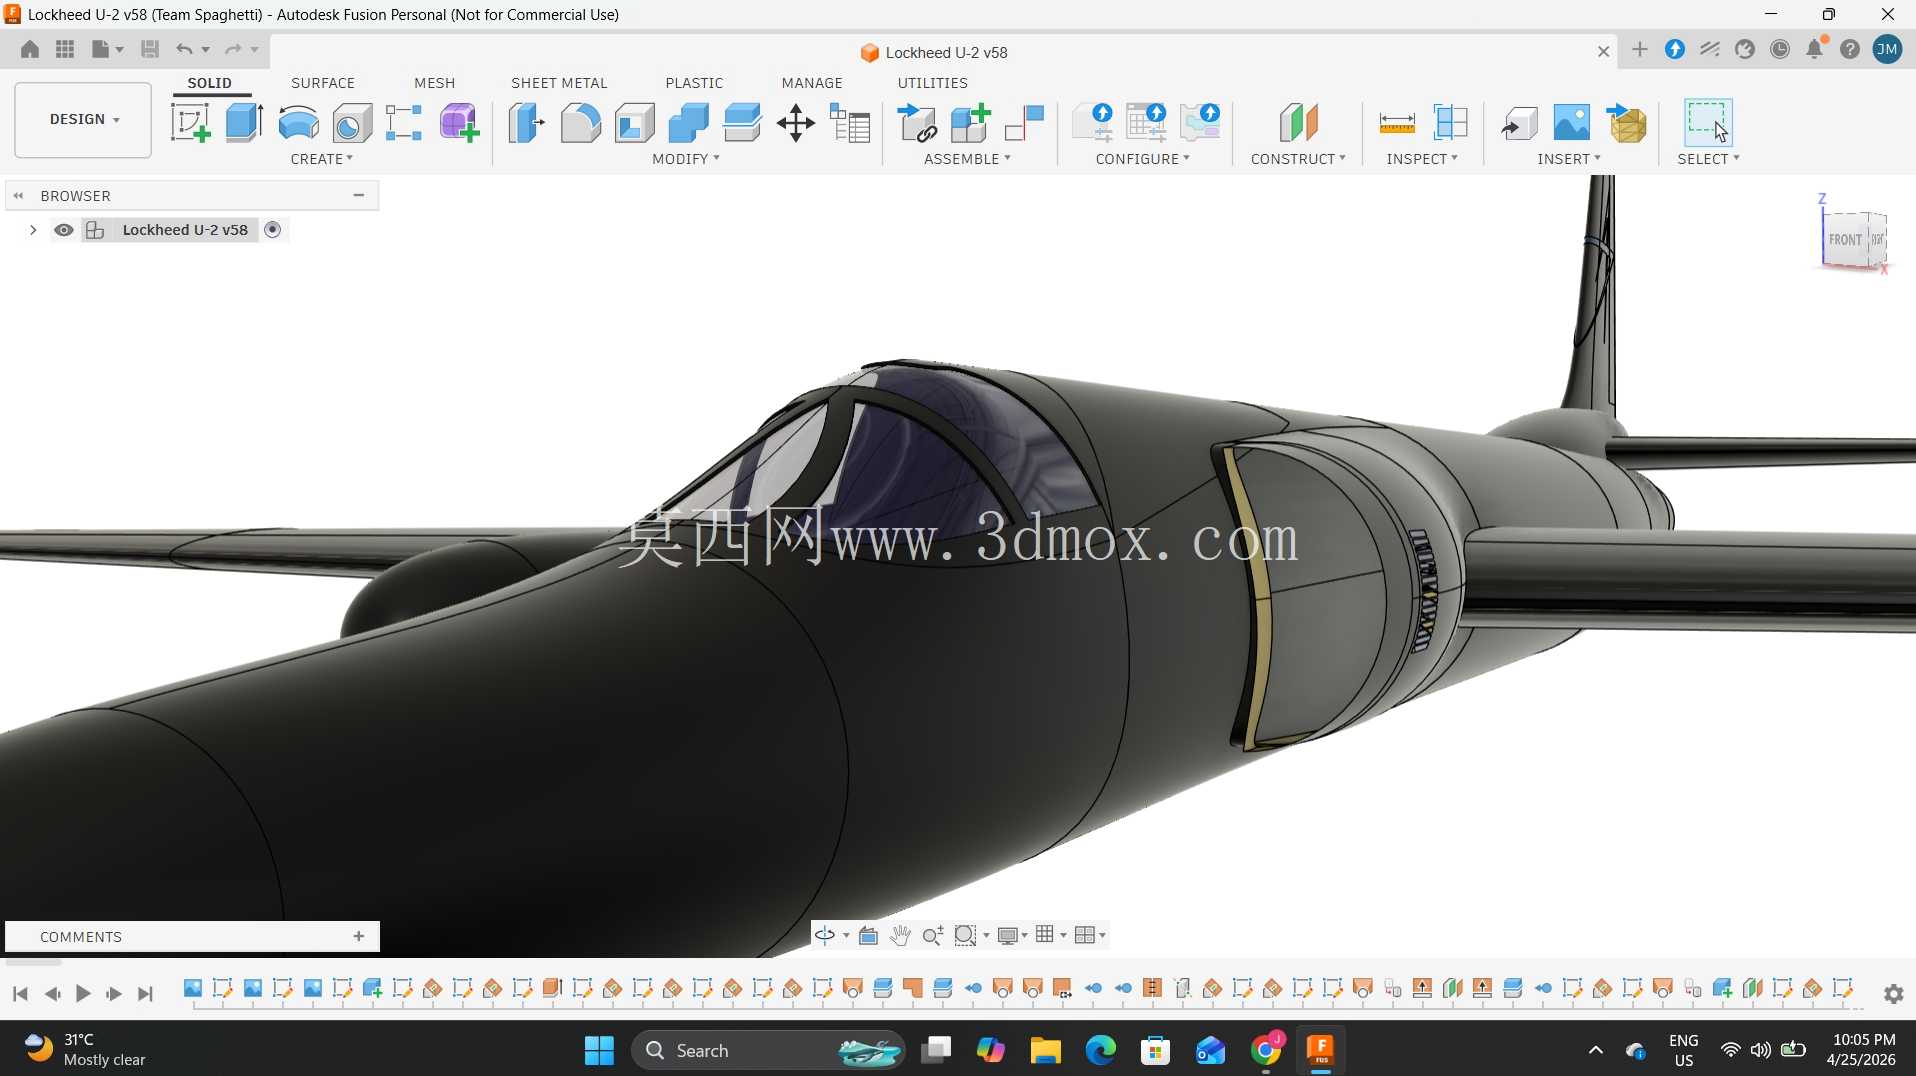Open the Data Panel grid icon
The image size is (1916, 1076).
pyautogui.click(x=65, y=49)
